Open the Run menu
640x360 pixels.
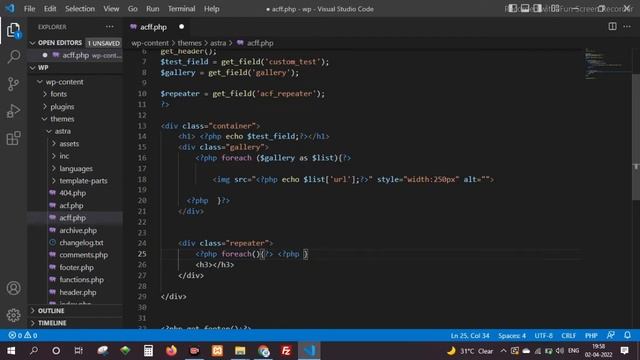pyautogui.click(x=153, y=9)
